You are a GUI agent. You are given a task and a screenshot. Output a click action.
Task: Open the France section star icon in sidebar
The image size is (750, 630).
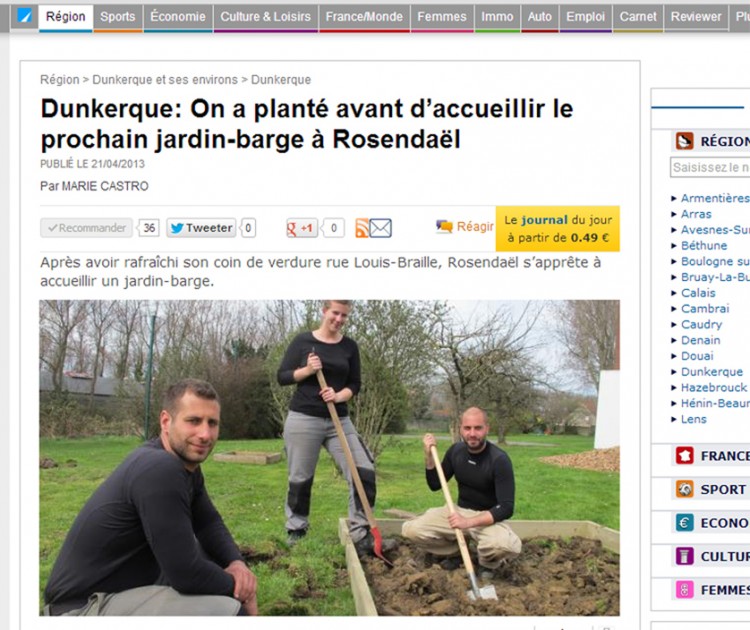click(x=684, y=455)
